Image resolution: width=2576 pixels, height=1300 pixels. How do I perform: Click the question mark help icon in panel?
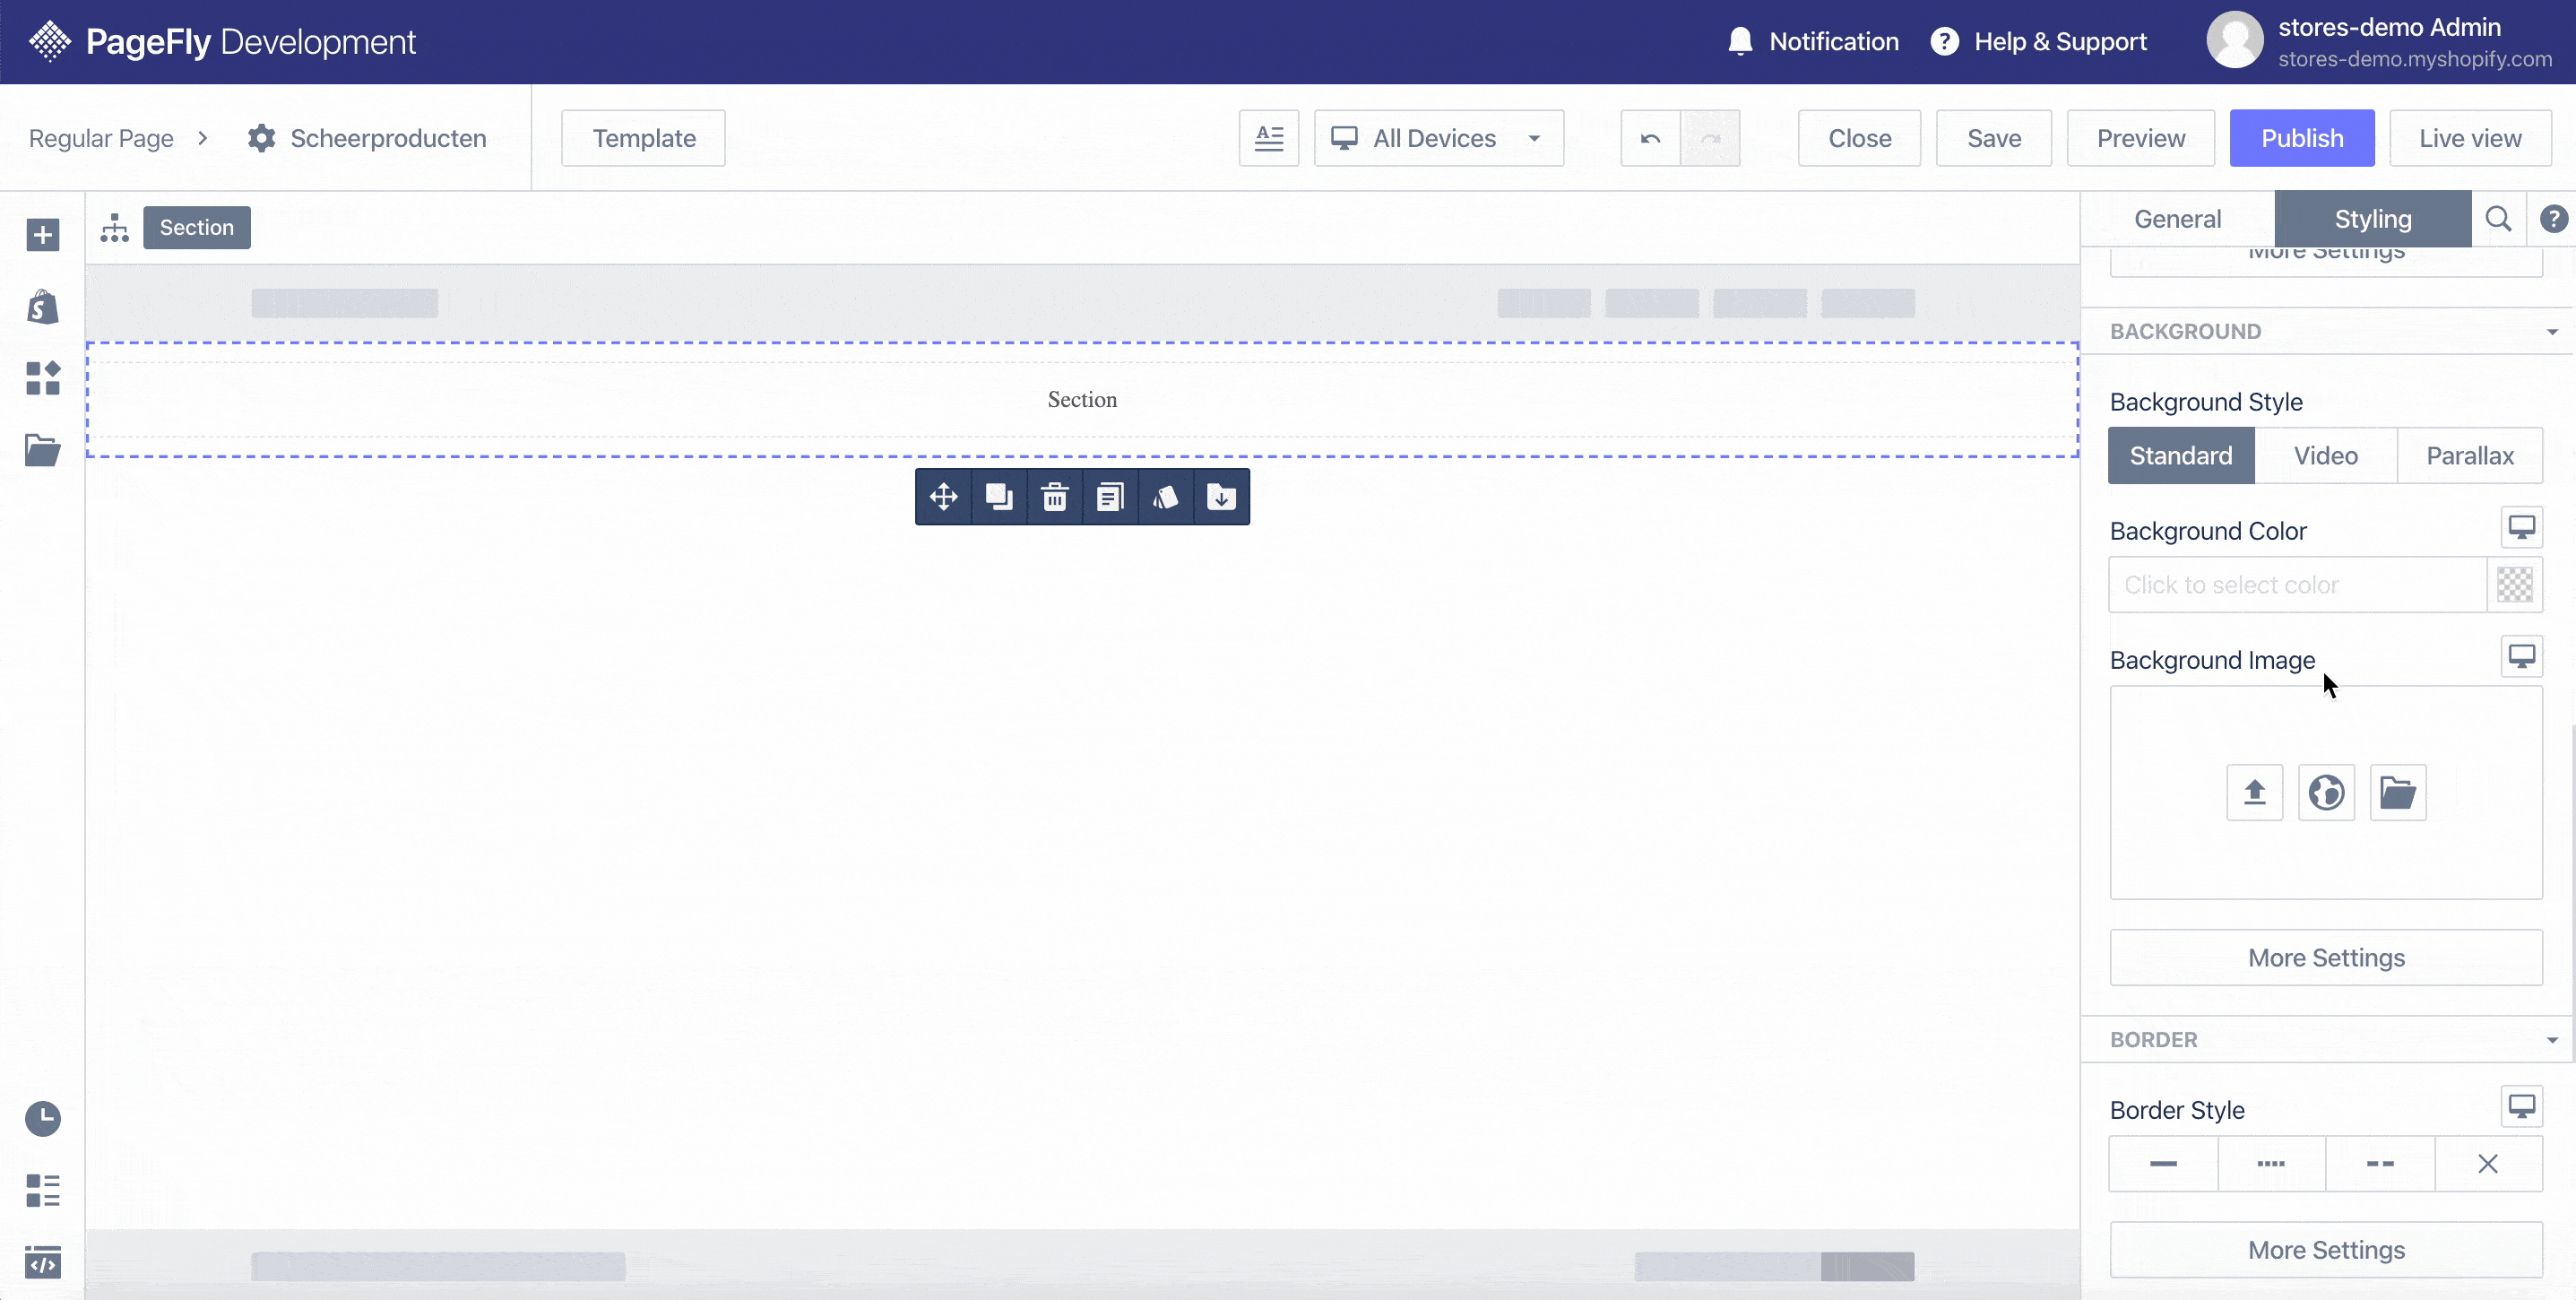point(2553,219)
